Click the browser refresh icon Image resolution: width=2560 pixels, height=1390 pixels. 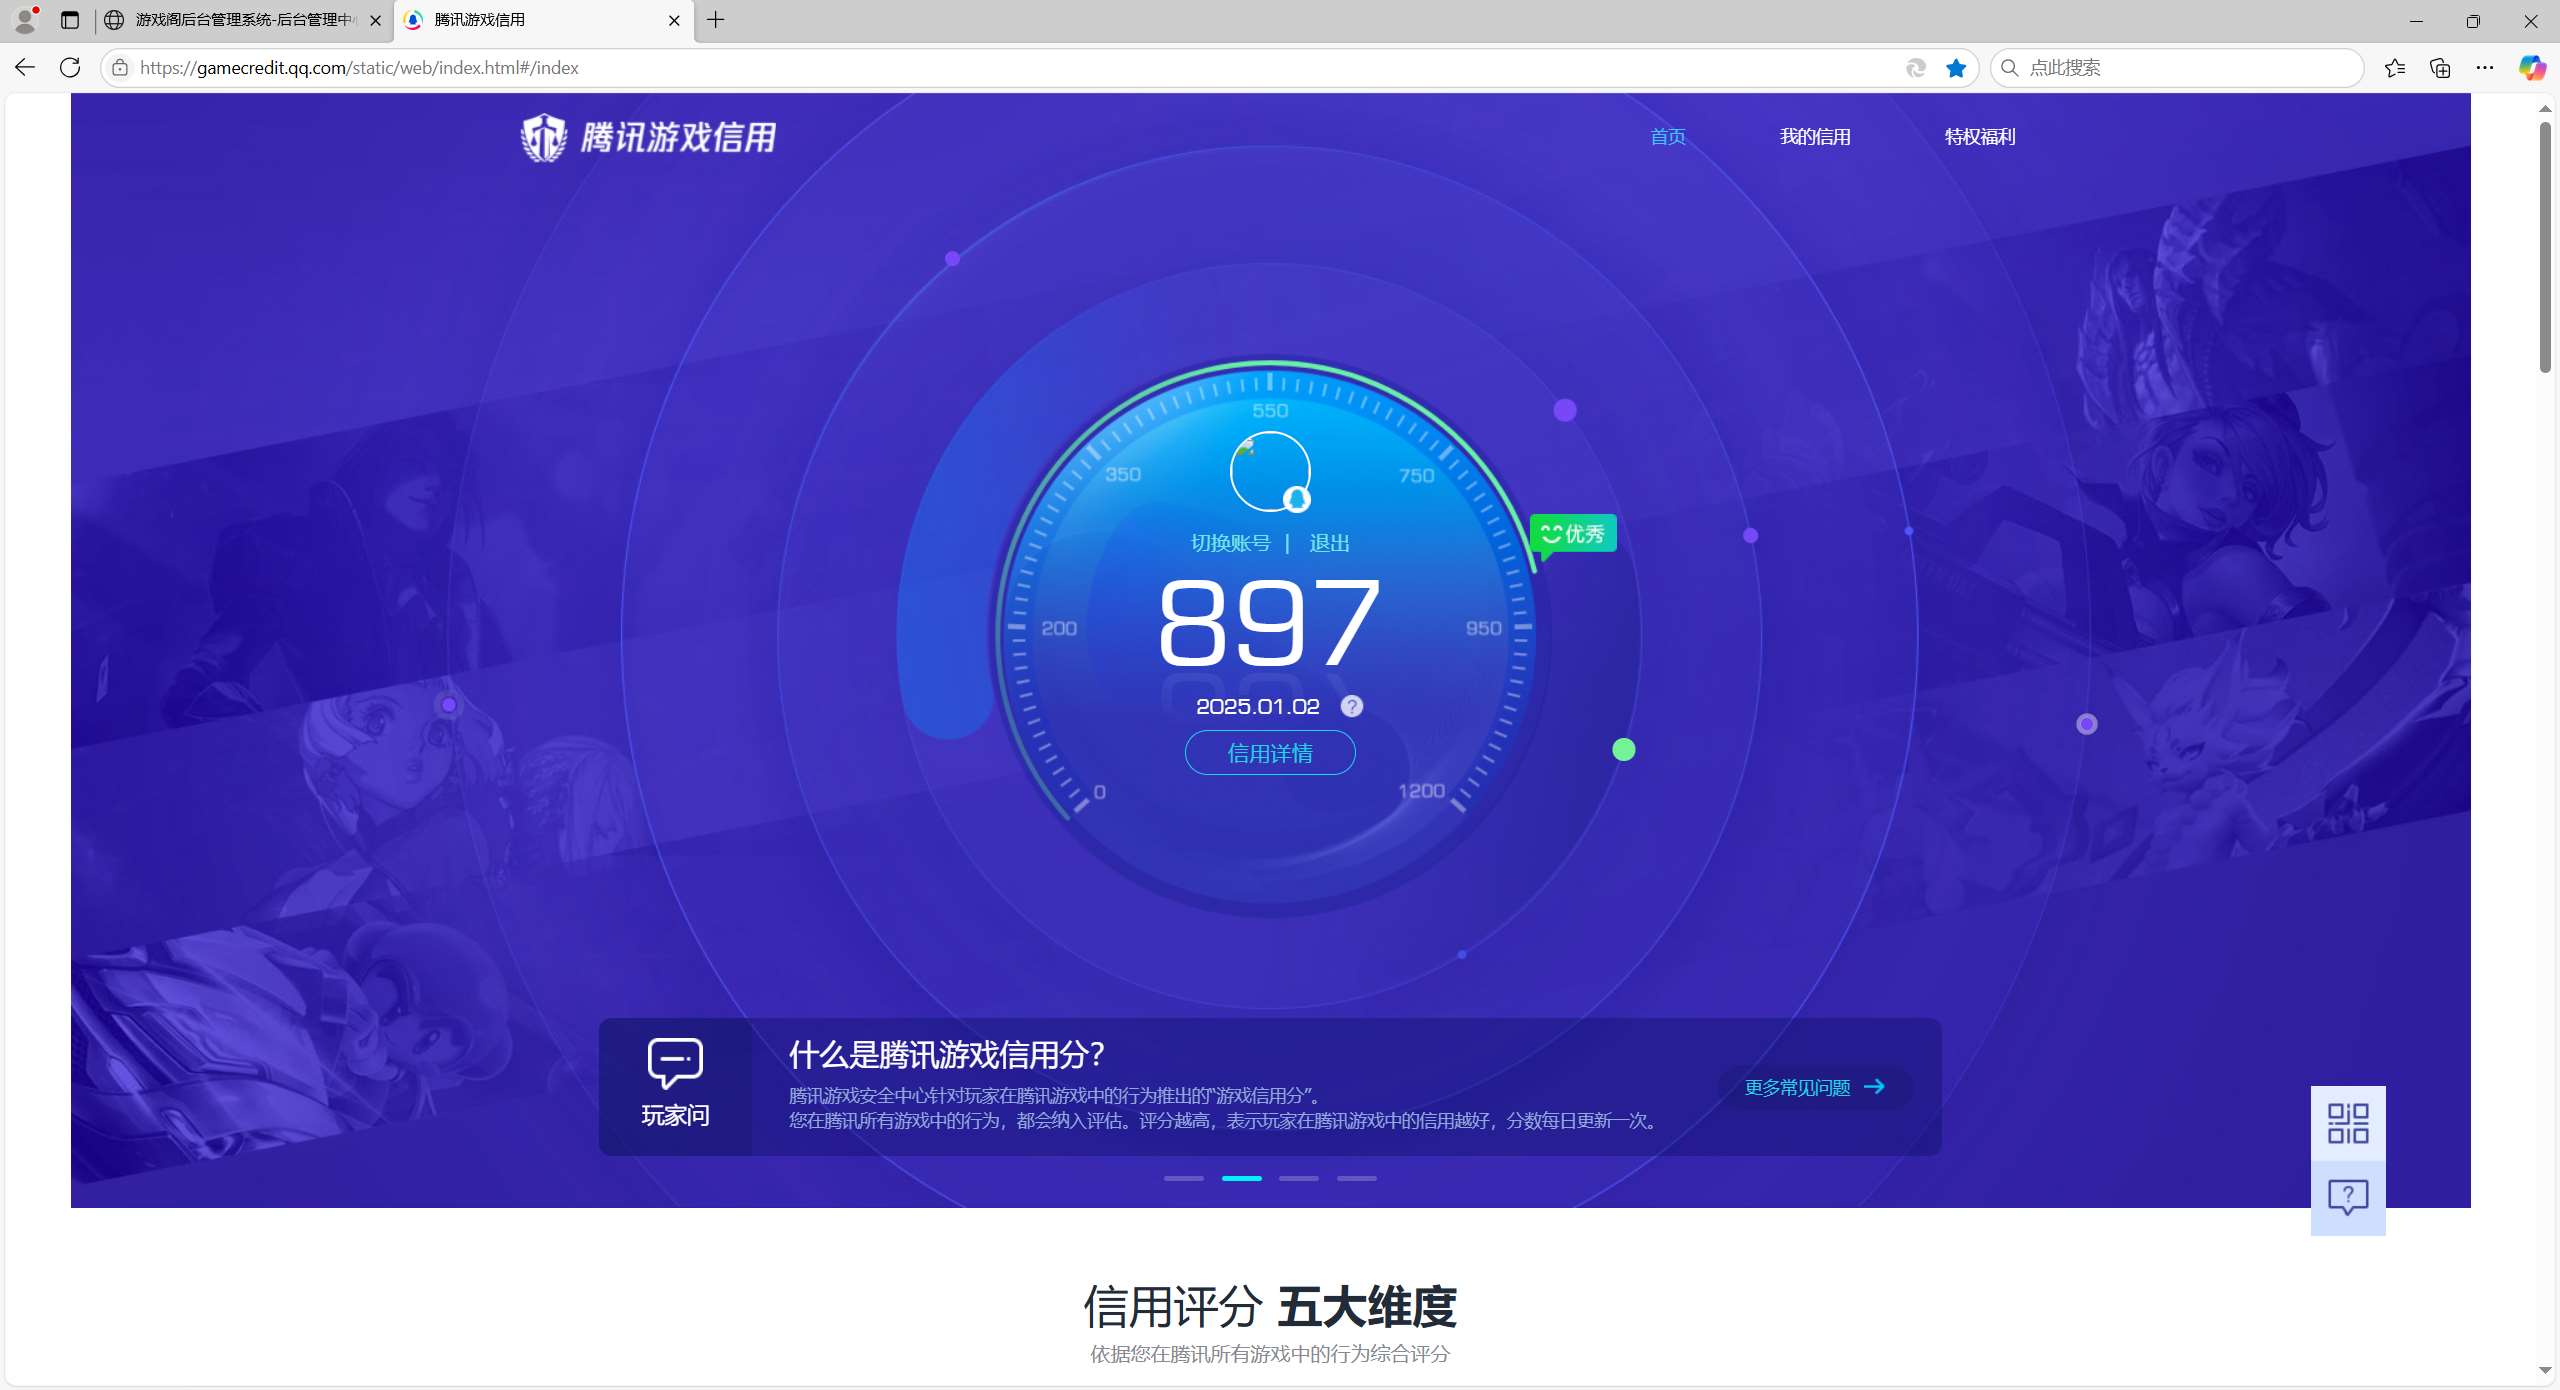point(70,67)
